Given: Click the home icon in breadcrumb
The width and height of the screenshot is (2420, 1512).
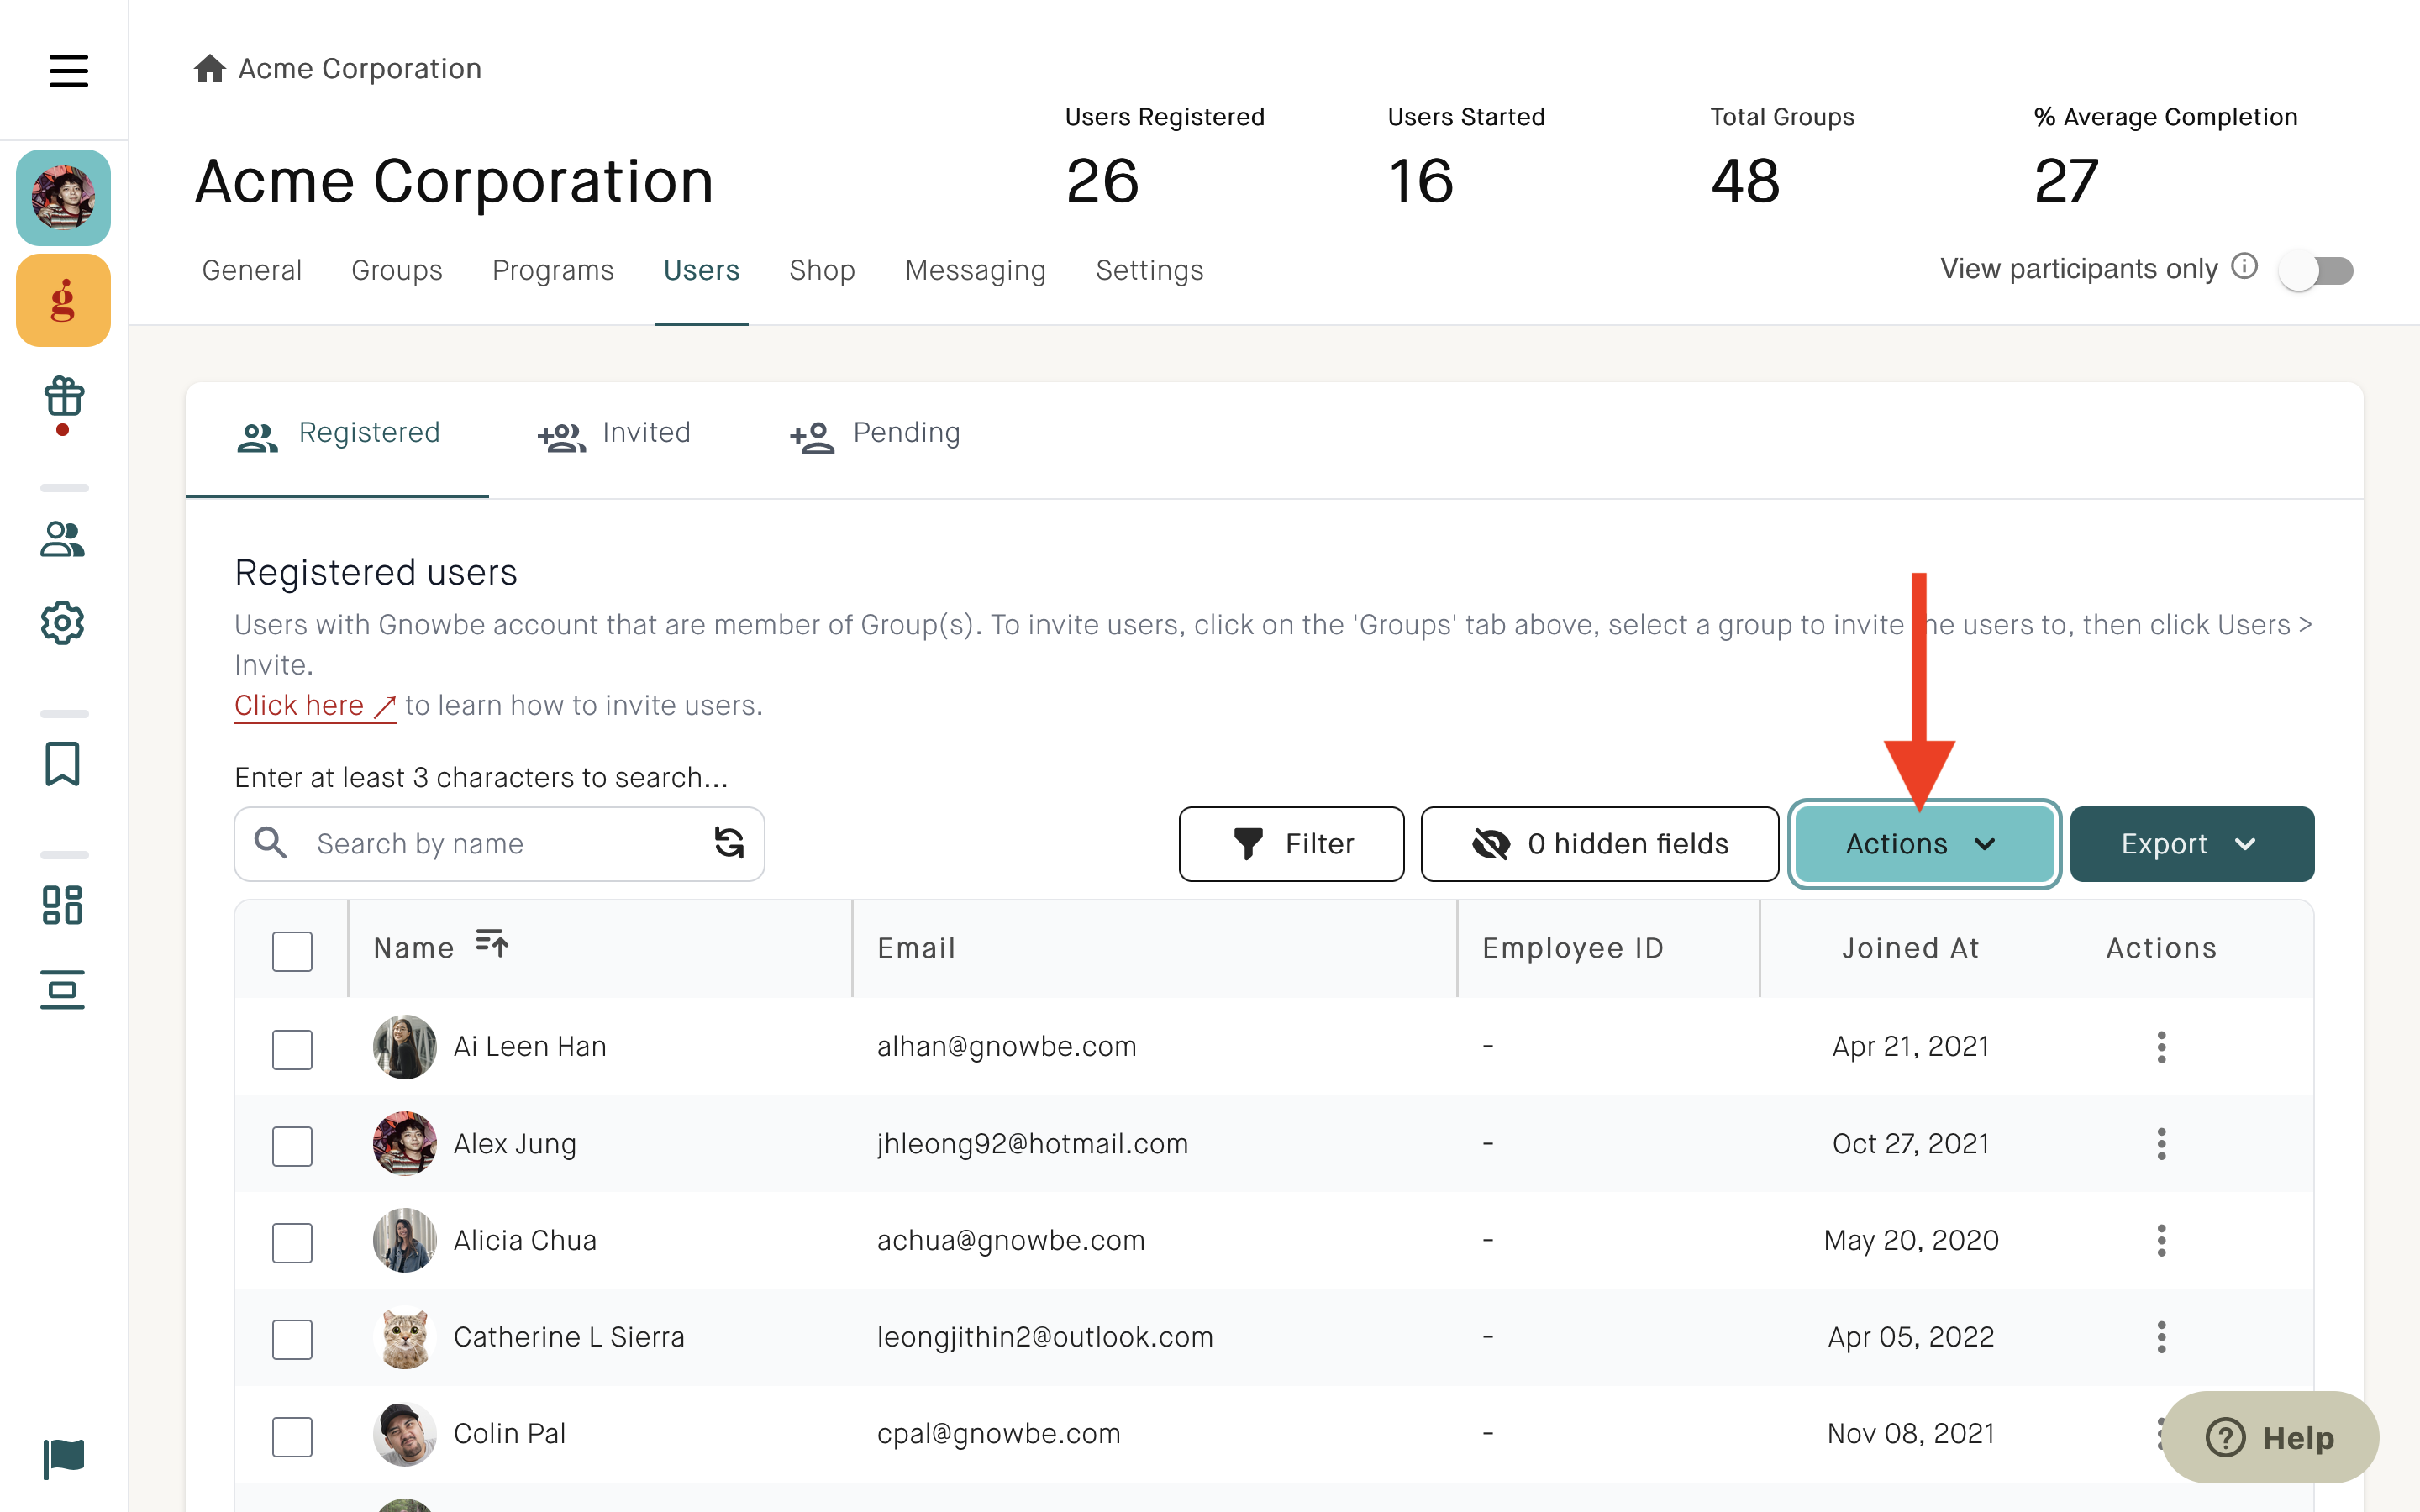Looking at the screenshot, I should (x=209, y=68).
